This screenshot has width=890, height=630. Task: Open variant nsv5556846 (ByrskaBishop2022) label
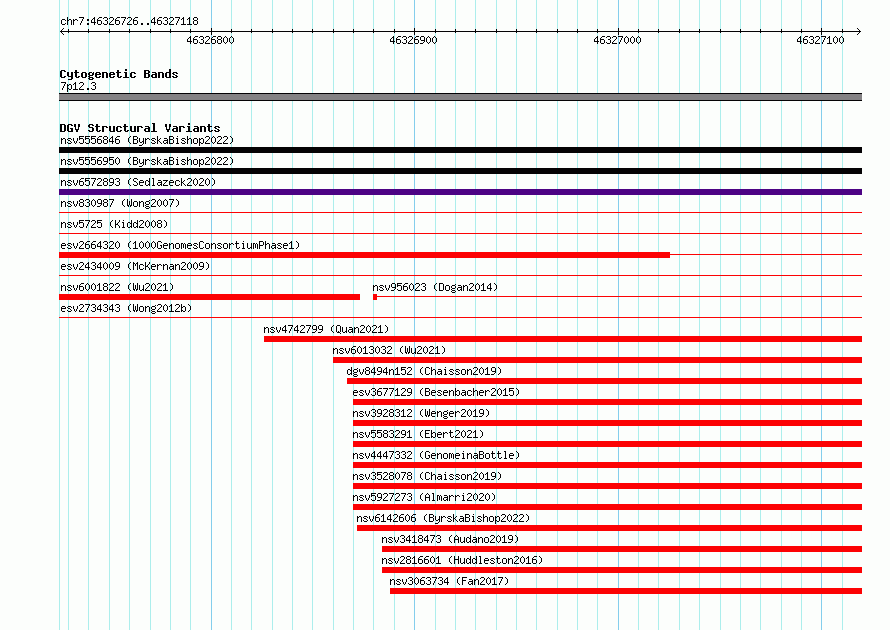tap(147, 140)
